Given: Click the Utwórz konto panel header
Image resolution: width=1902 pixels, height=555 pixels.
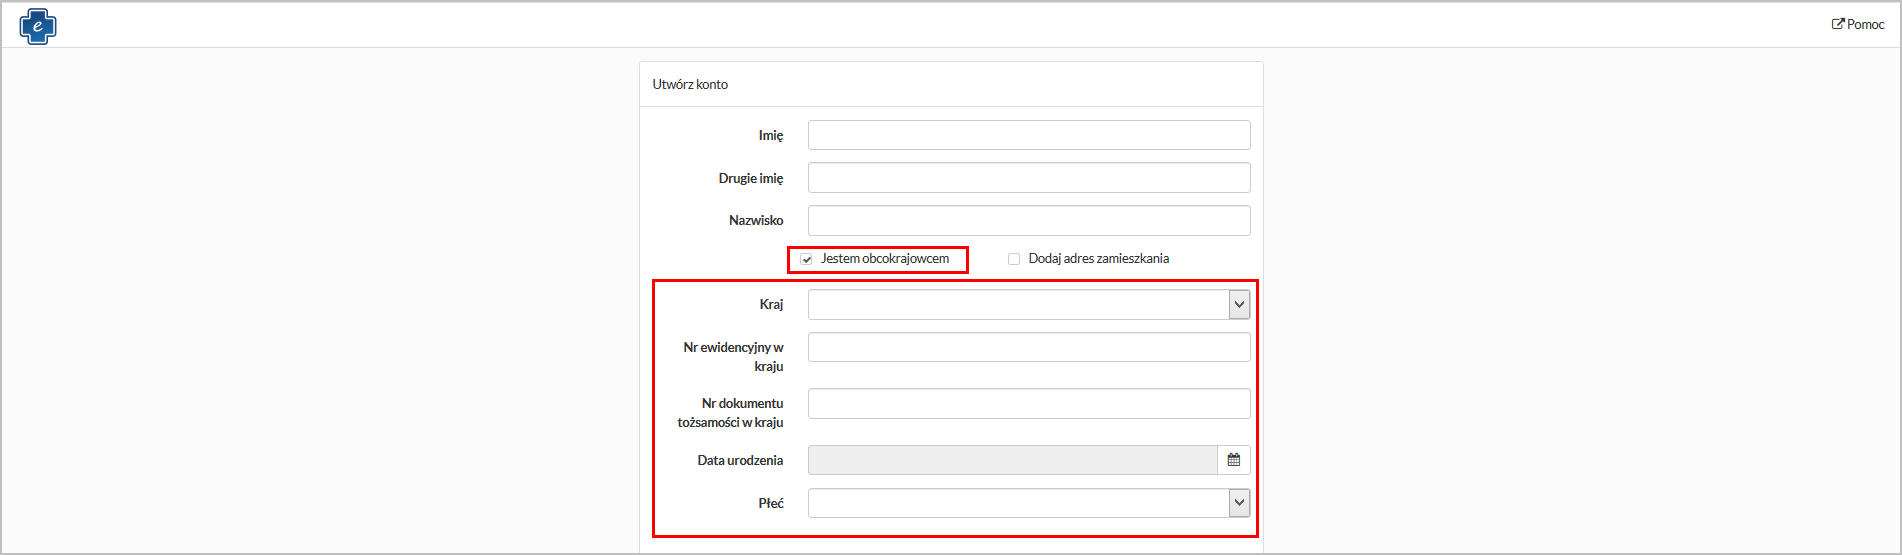Looking at the screenshot, I should [690, 85].
